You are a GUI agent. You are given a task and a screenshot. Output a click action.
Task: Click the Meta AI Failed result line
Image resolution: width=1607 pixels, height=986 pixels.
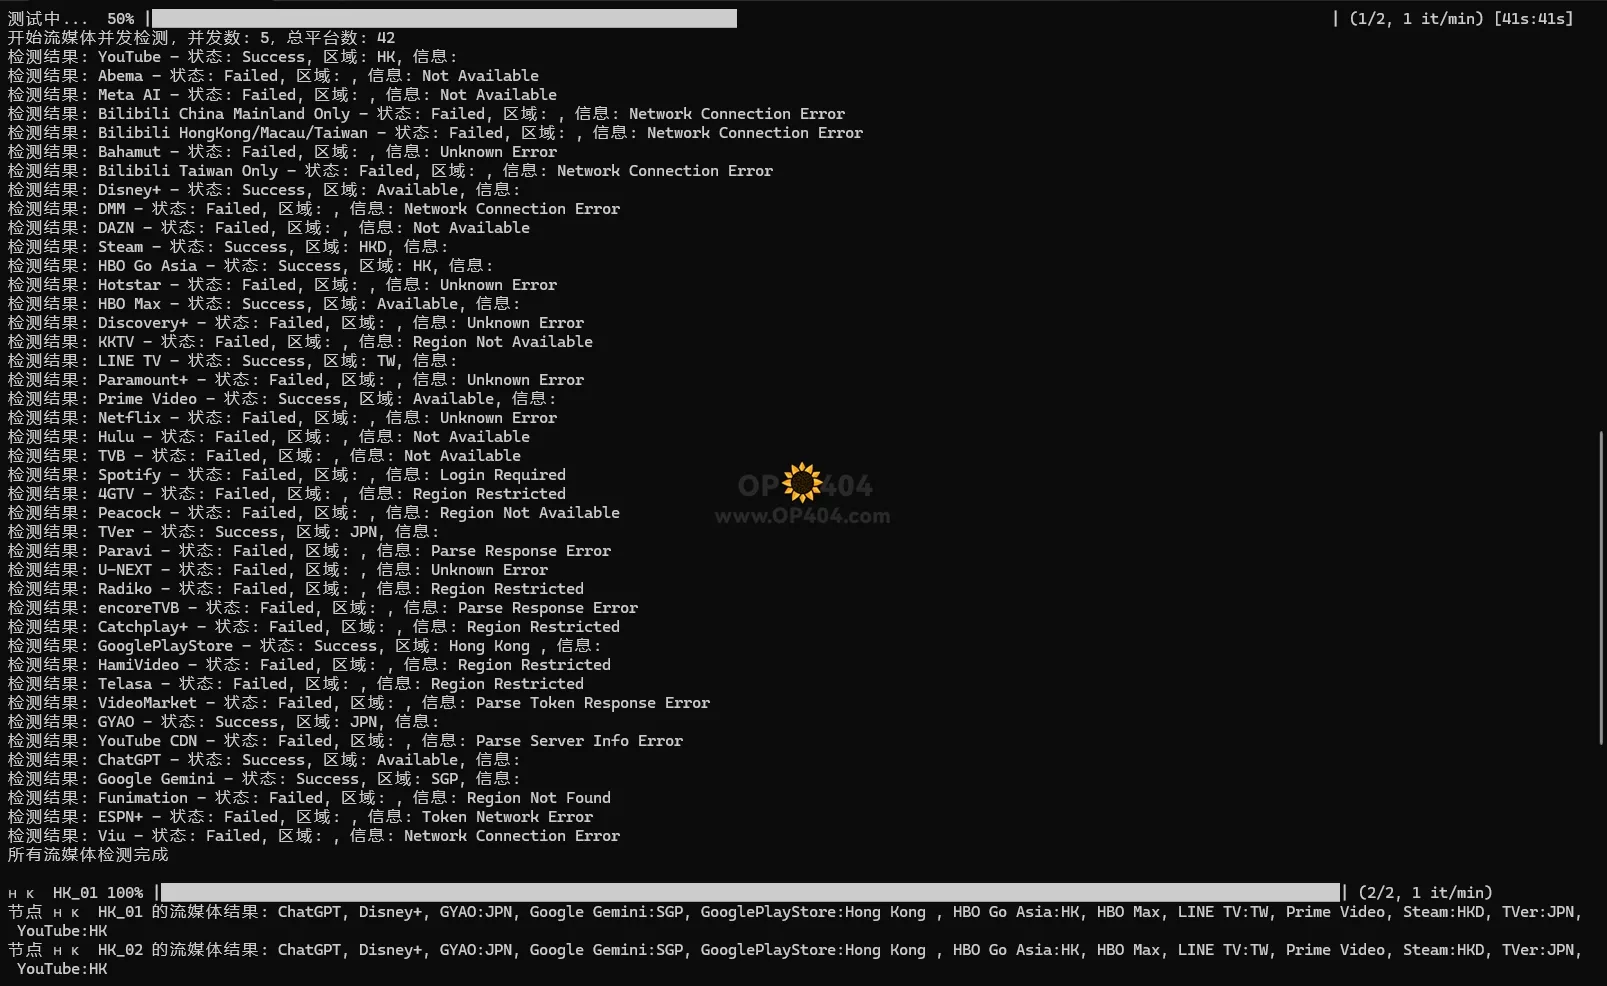282,95
